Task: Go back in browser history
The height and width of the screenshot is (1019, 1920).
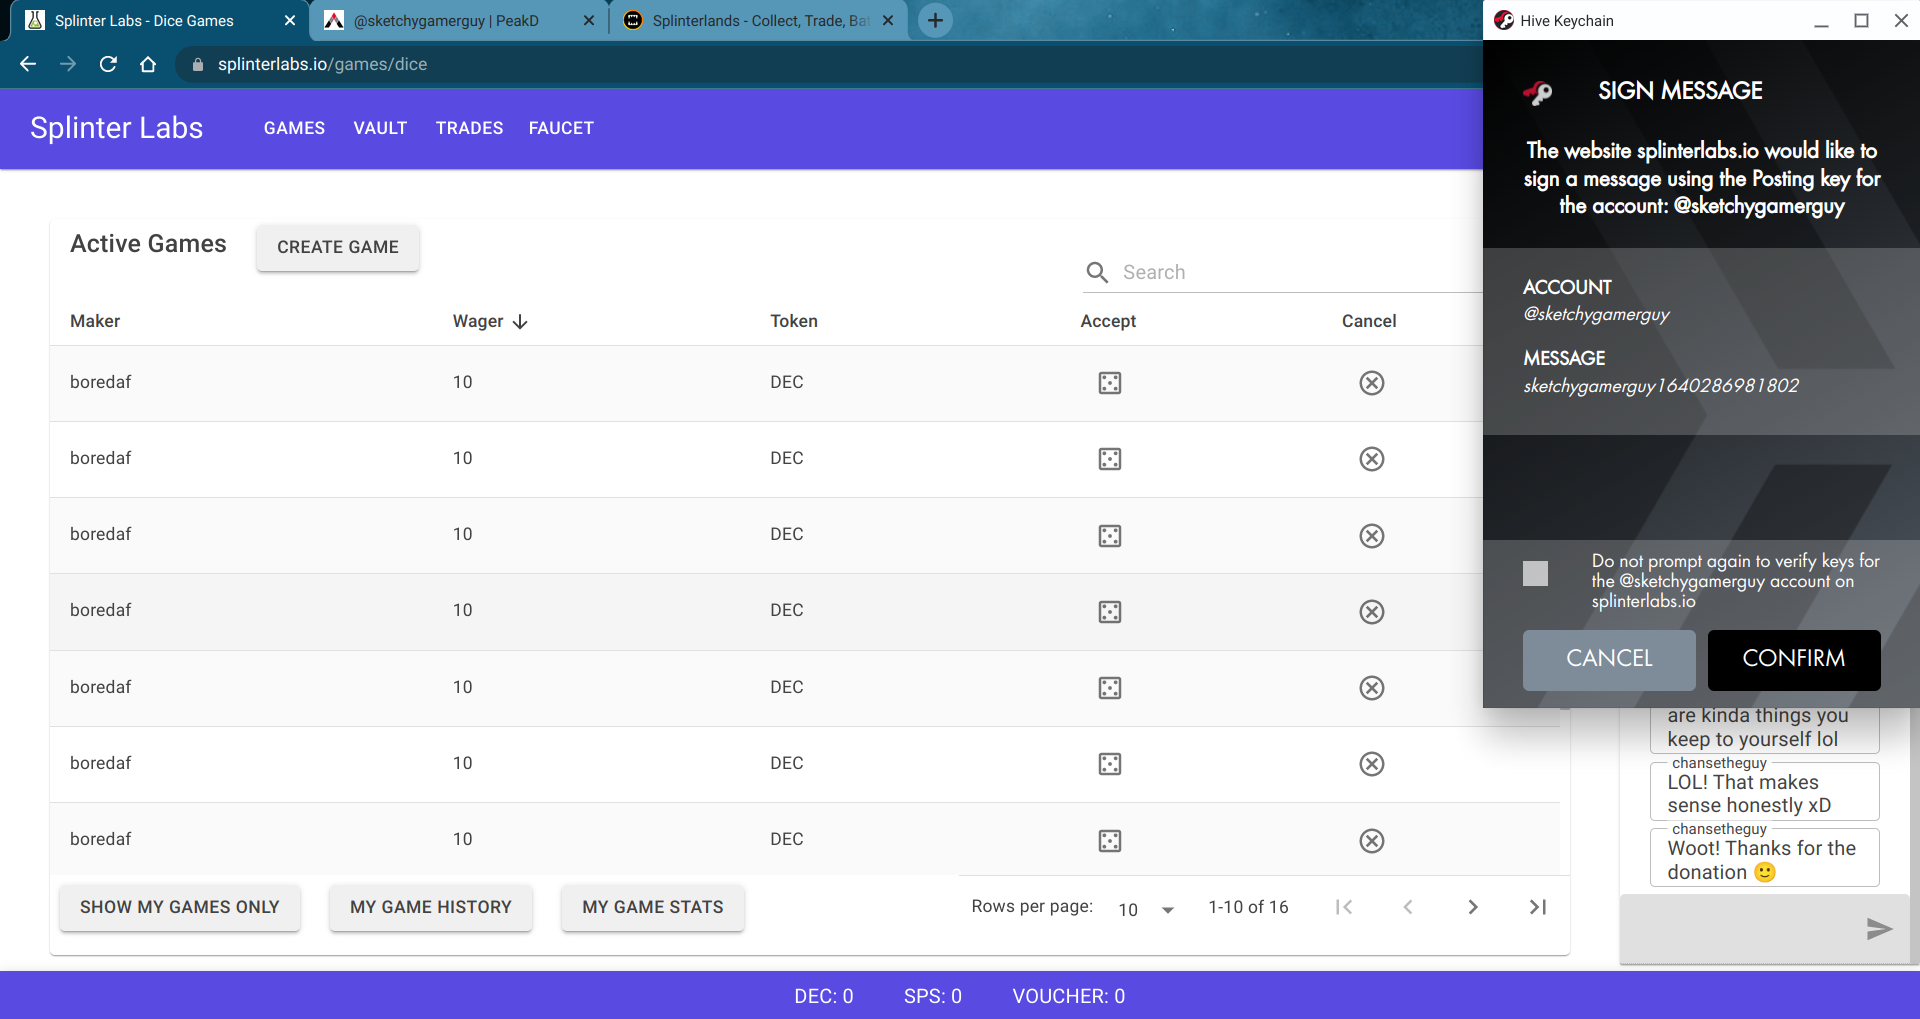Action: (28, 64)
